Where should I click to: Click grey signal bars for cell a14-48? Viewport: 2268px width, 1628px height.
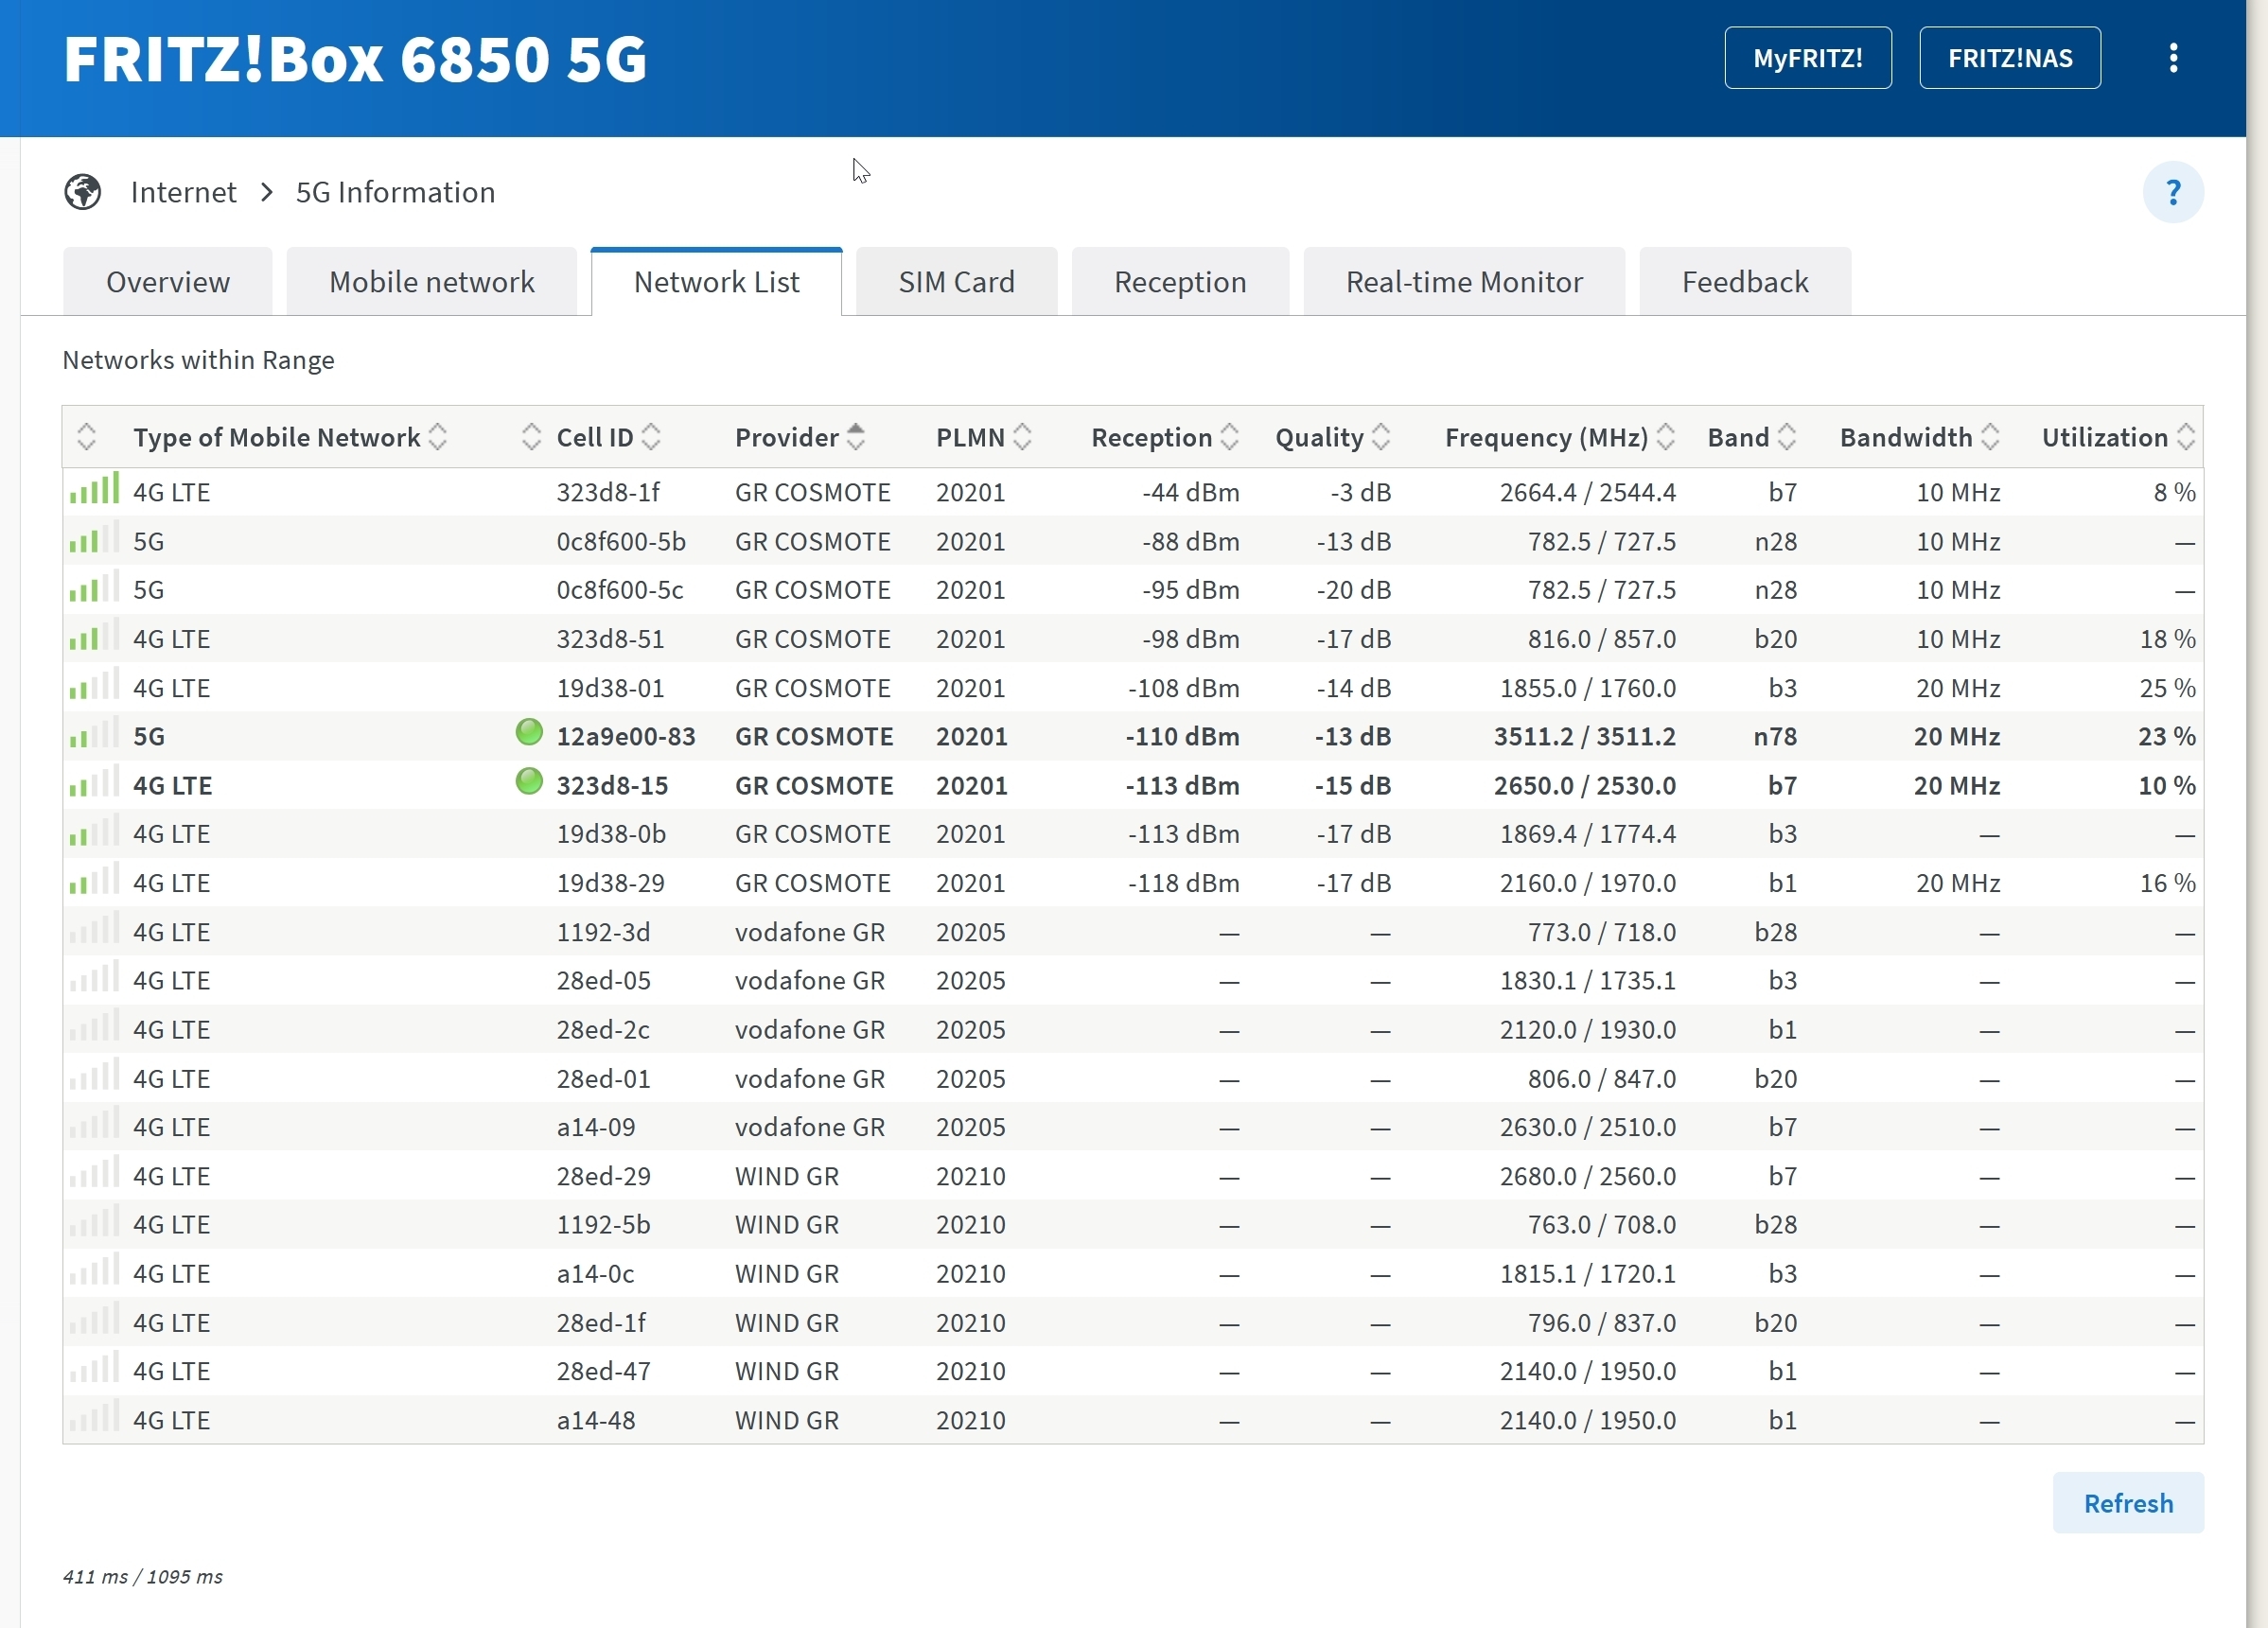94,1416
